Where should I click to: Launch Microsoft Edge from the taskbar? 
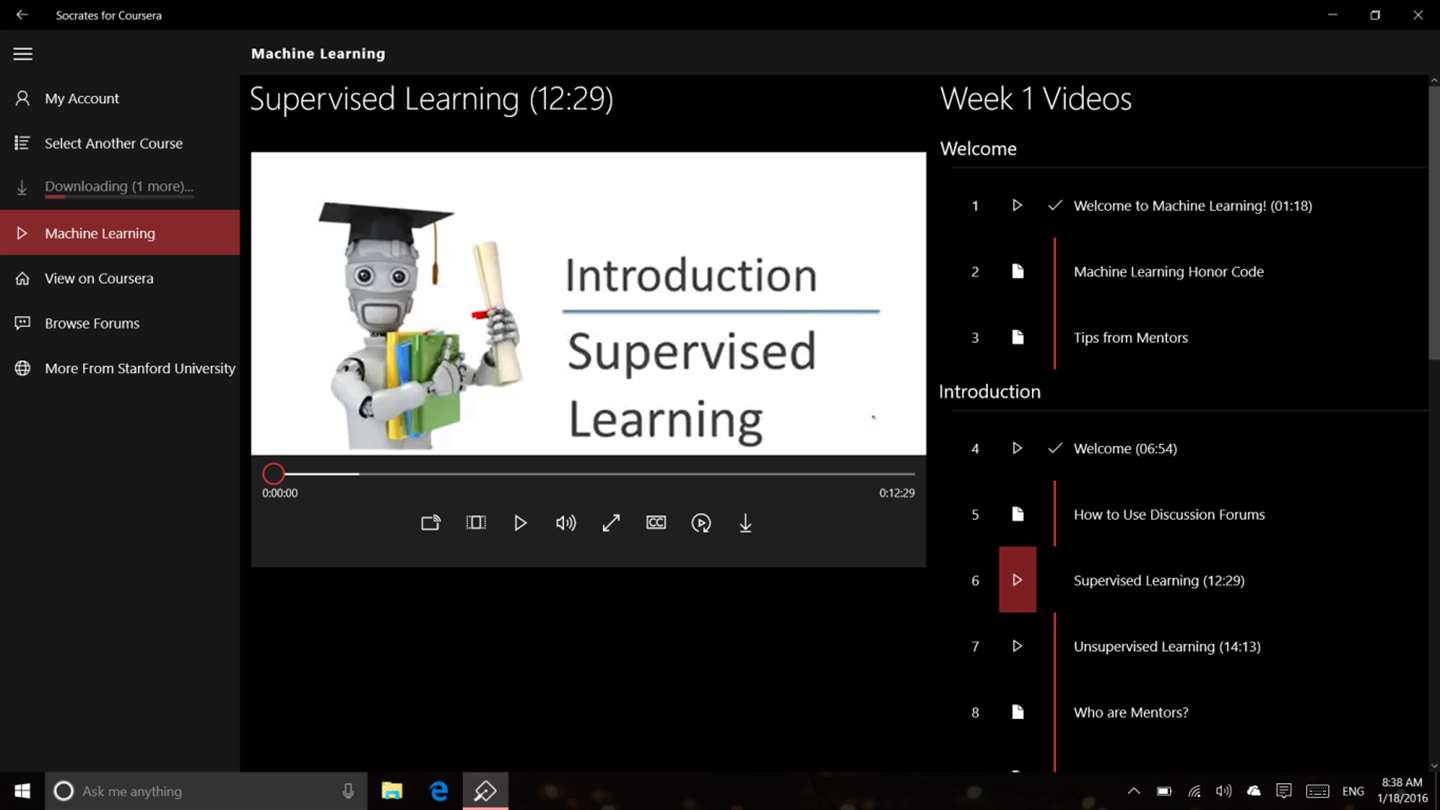(438, 791)
